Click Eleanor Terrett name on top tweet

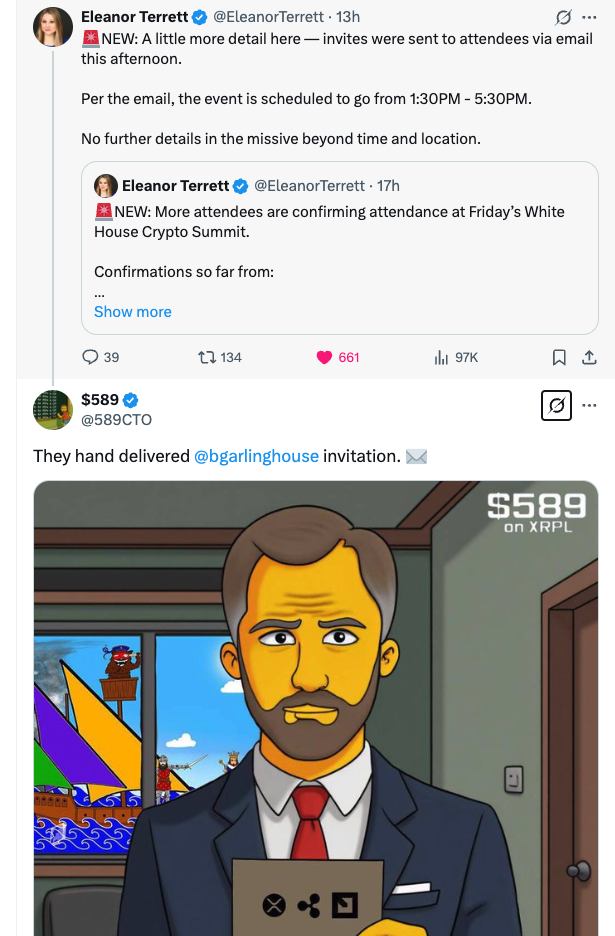(134, 17)
